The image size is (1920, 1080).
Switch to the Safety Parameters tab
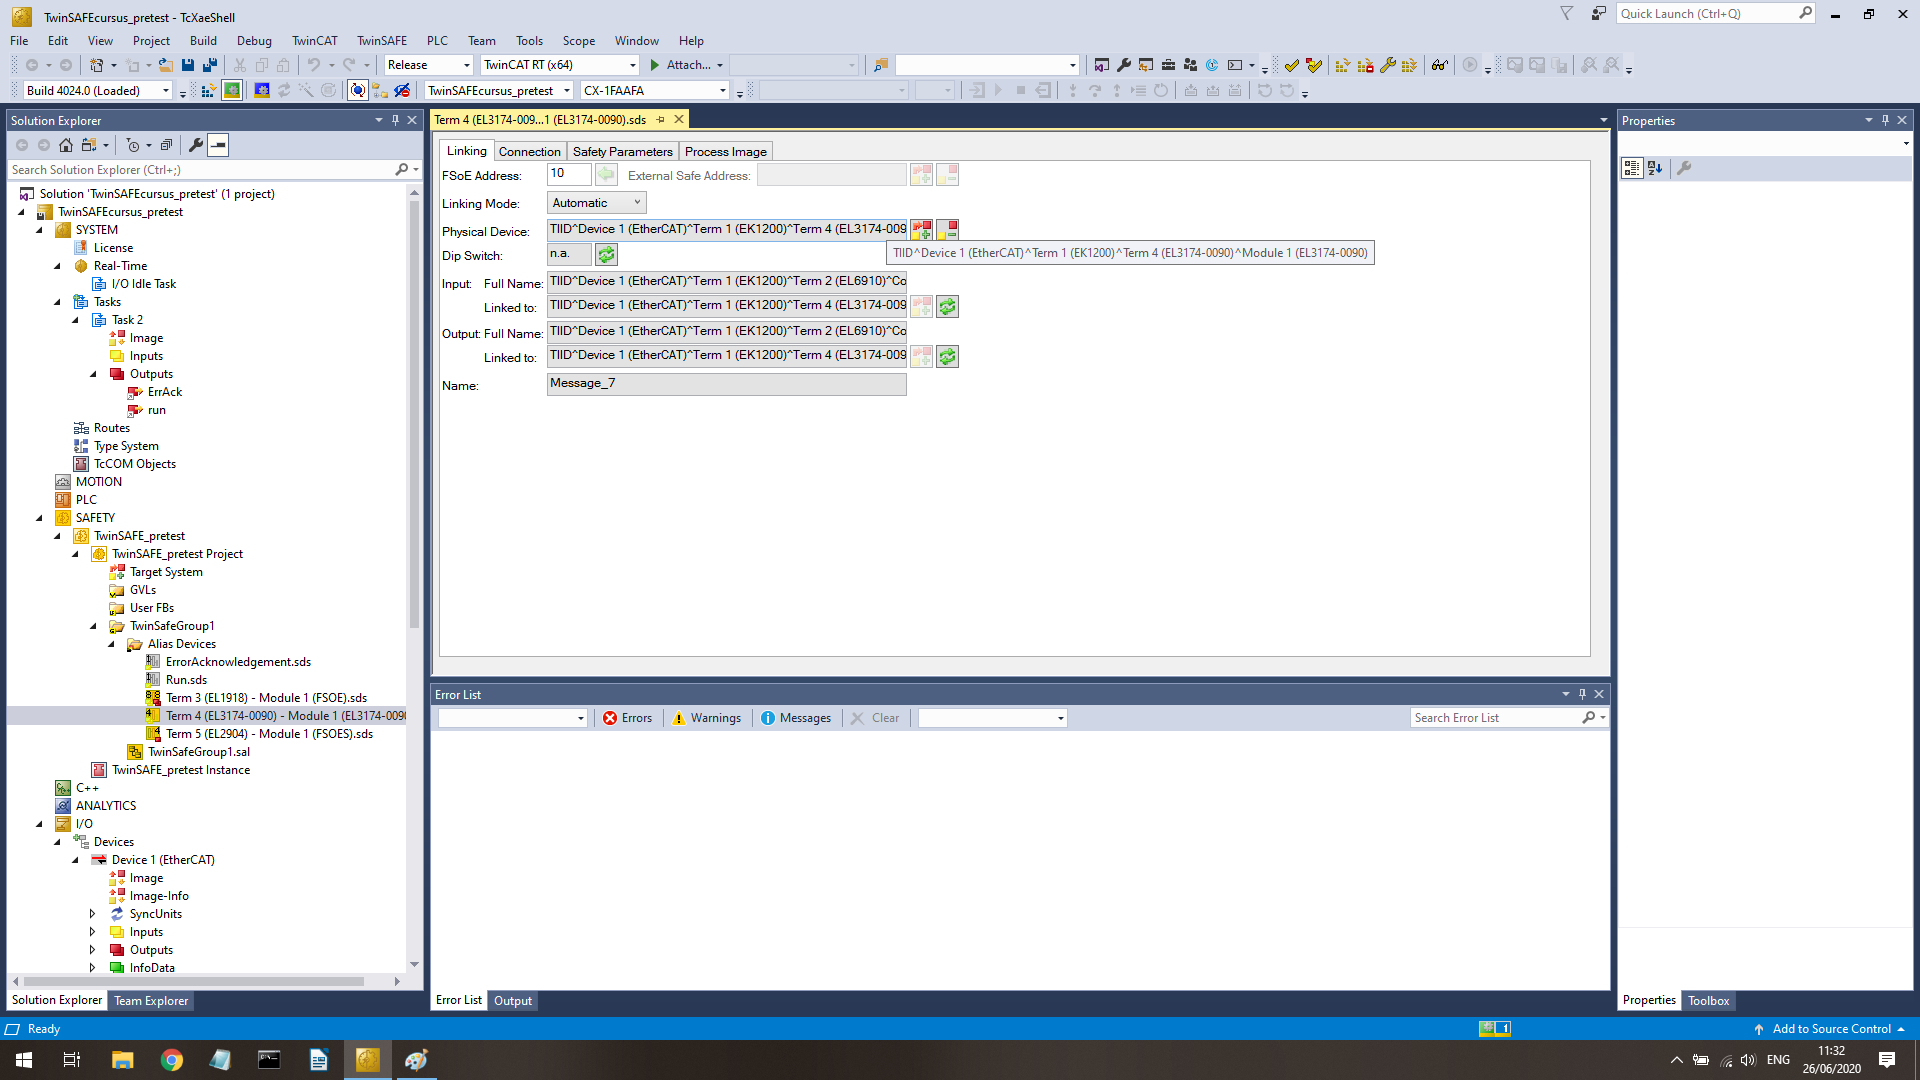click(622, 152)
